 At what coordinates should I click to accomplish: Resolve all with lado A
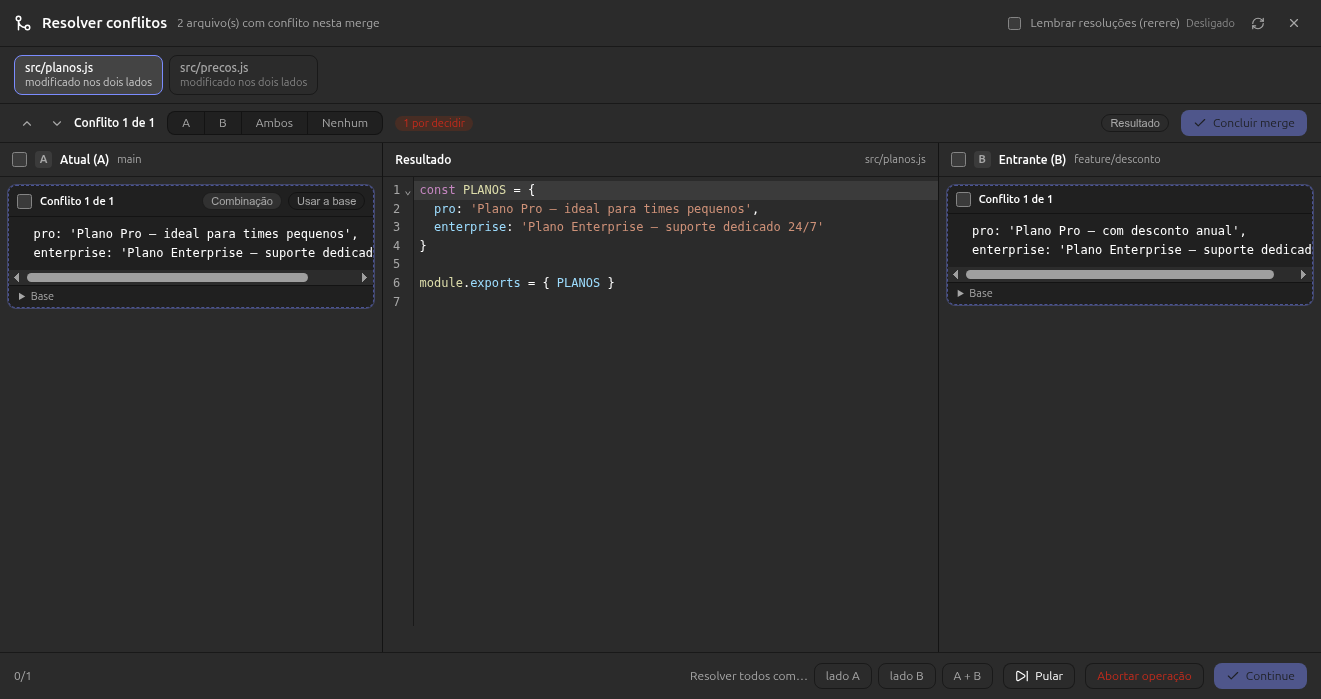843,676
